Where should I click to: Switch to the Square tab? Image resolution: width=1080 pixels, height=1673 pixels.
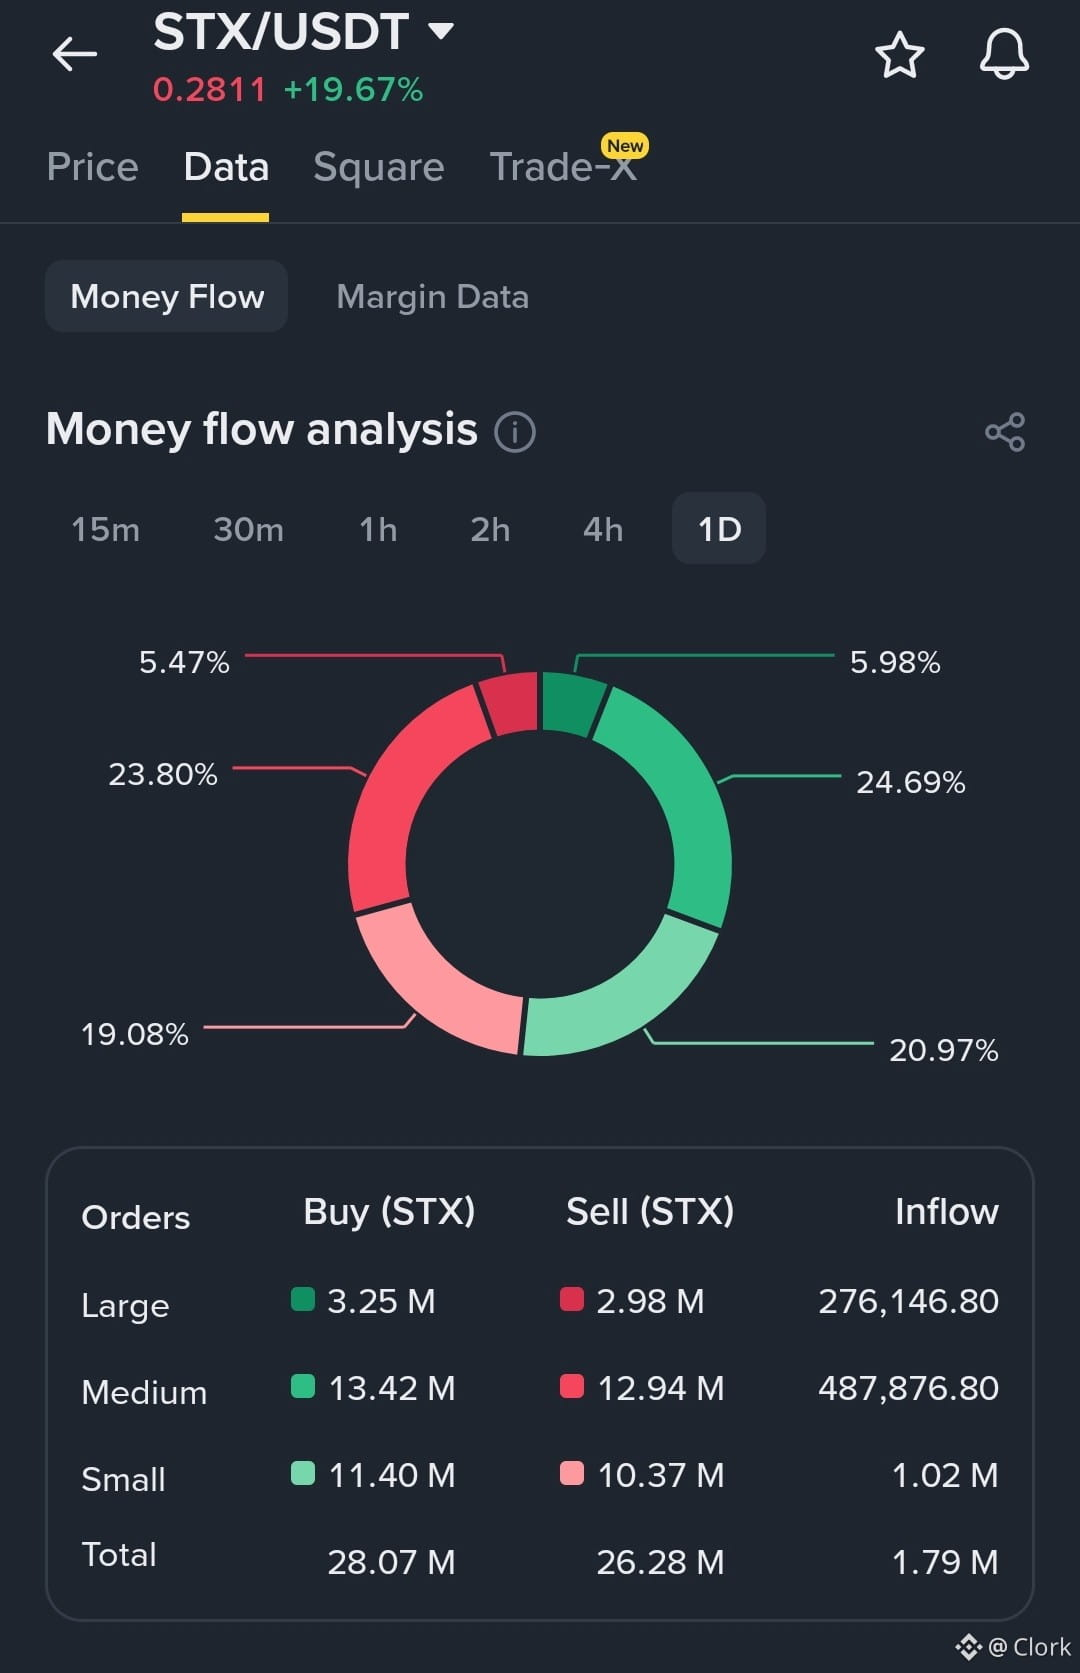tap(378, 167)
